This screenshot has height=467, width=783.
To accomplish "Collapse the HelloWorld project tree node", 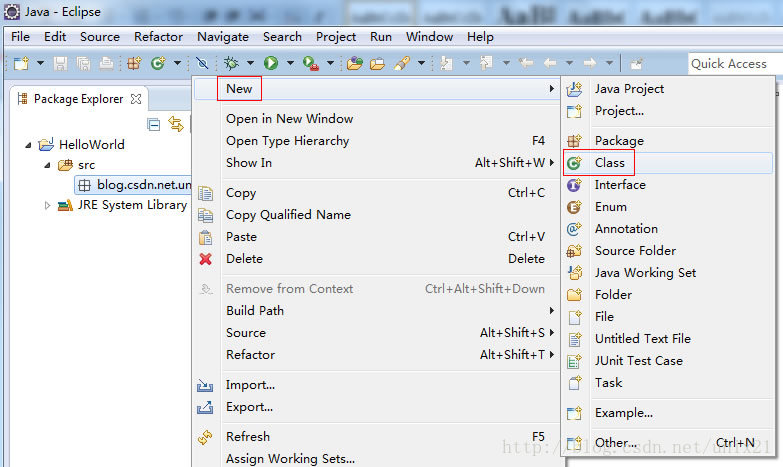I will [x=28, y=145].
